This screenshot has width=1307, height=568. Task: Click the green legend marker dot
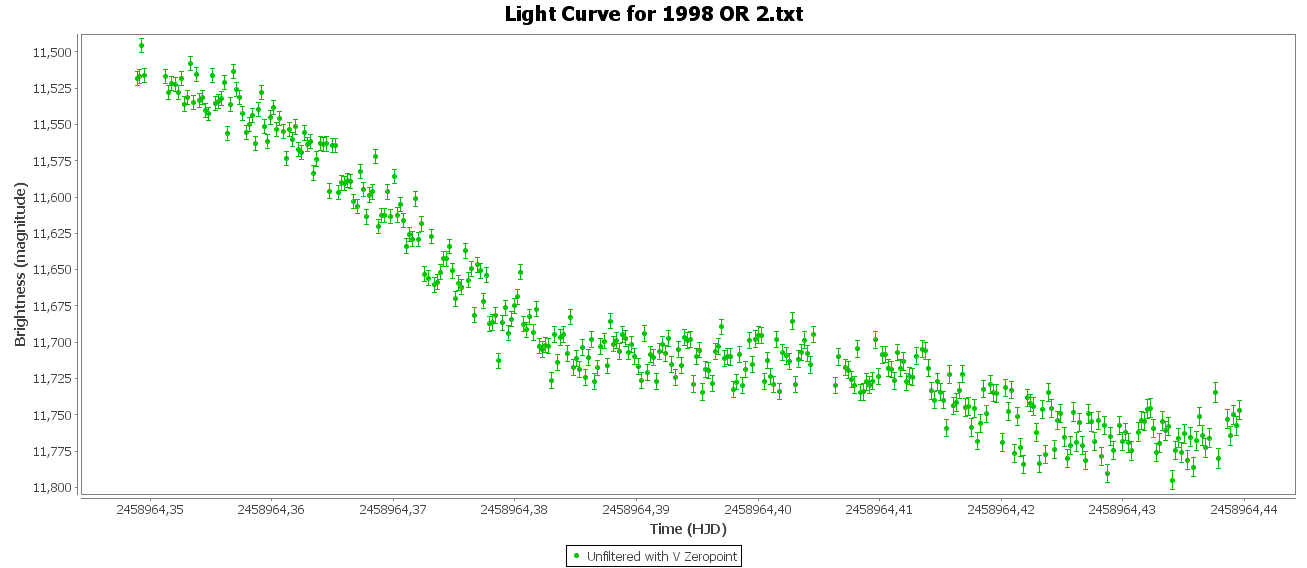tap(576, 555)
